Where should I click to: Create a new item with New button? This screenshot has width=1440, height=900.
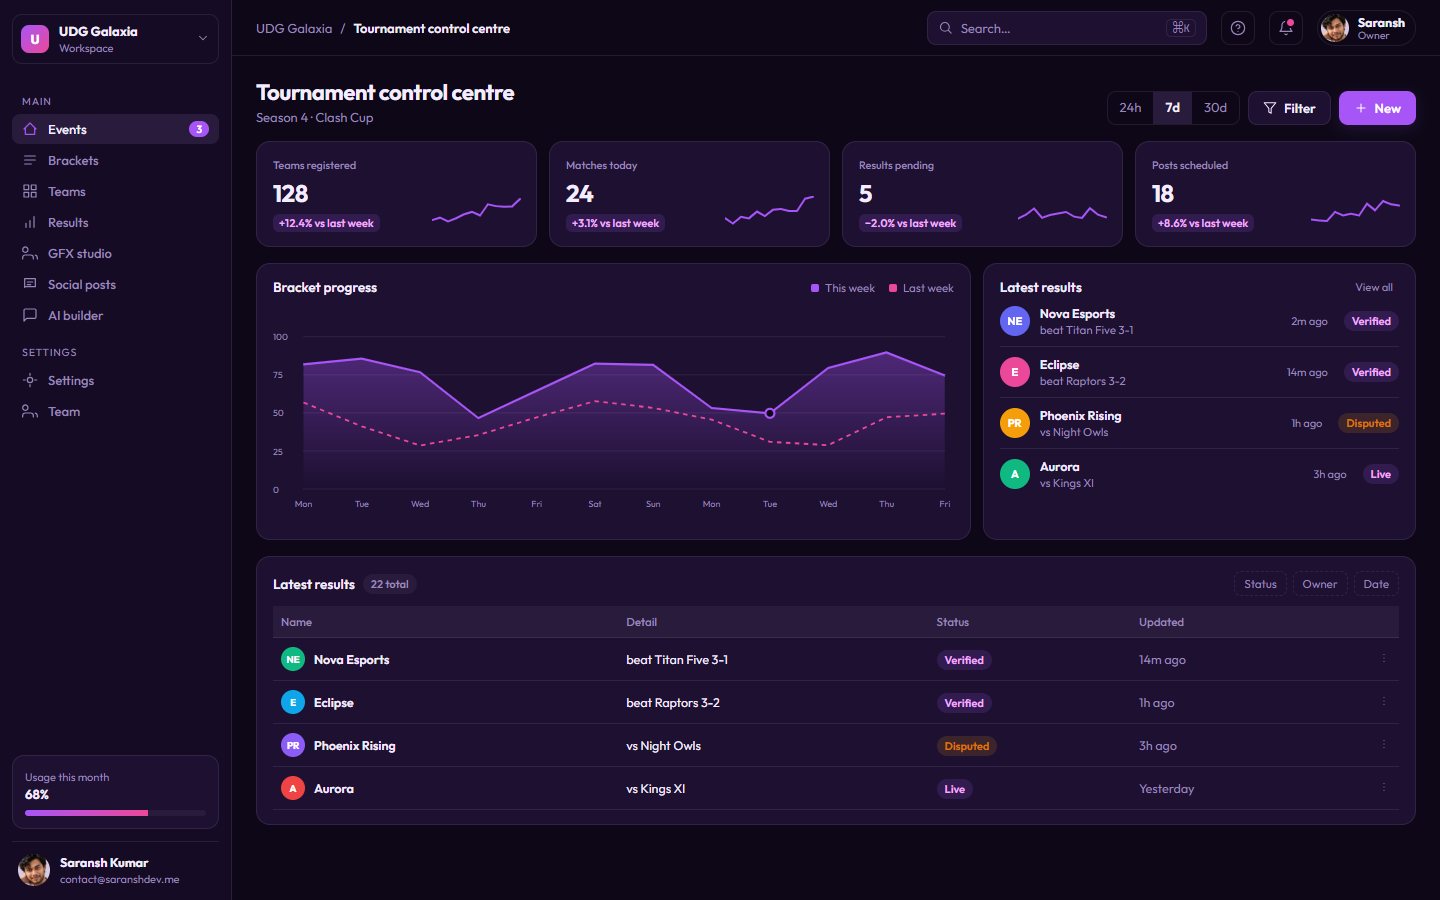point(1377,108)
